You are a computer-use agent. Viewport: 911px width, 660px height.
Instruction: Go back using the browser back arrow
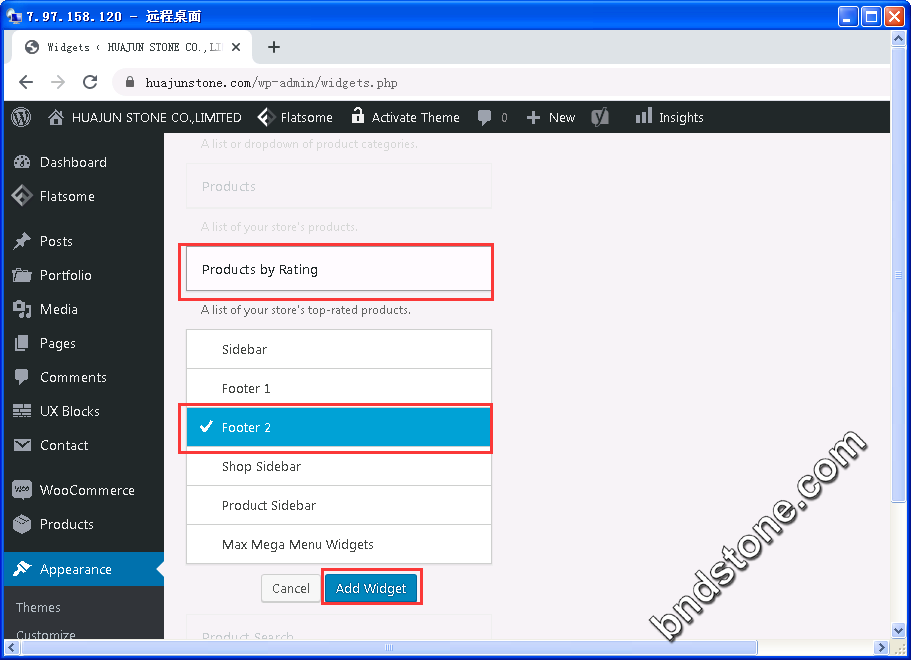click(x=26, y=82)
